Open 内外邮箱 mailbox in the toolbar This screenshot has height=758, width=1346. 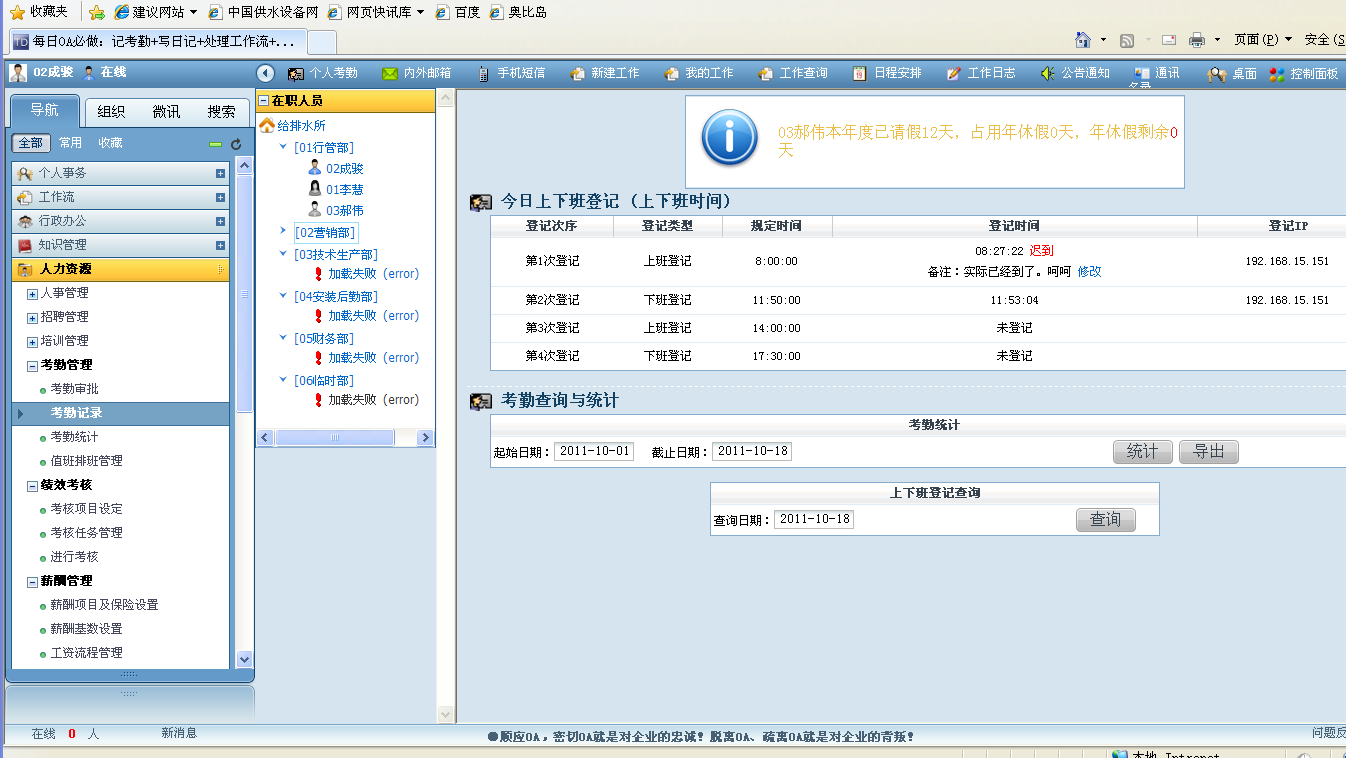click(416, 73)
